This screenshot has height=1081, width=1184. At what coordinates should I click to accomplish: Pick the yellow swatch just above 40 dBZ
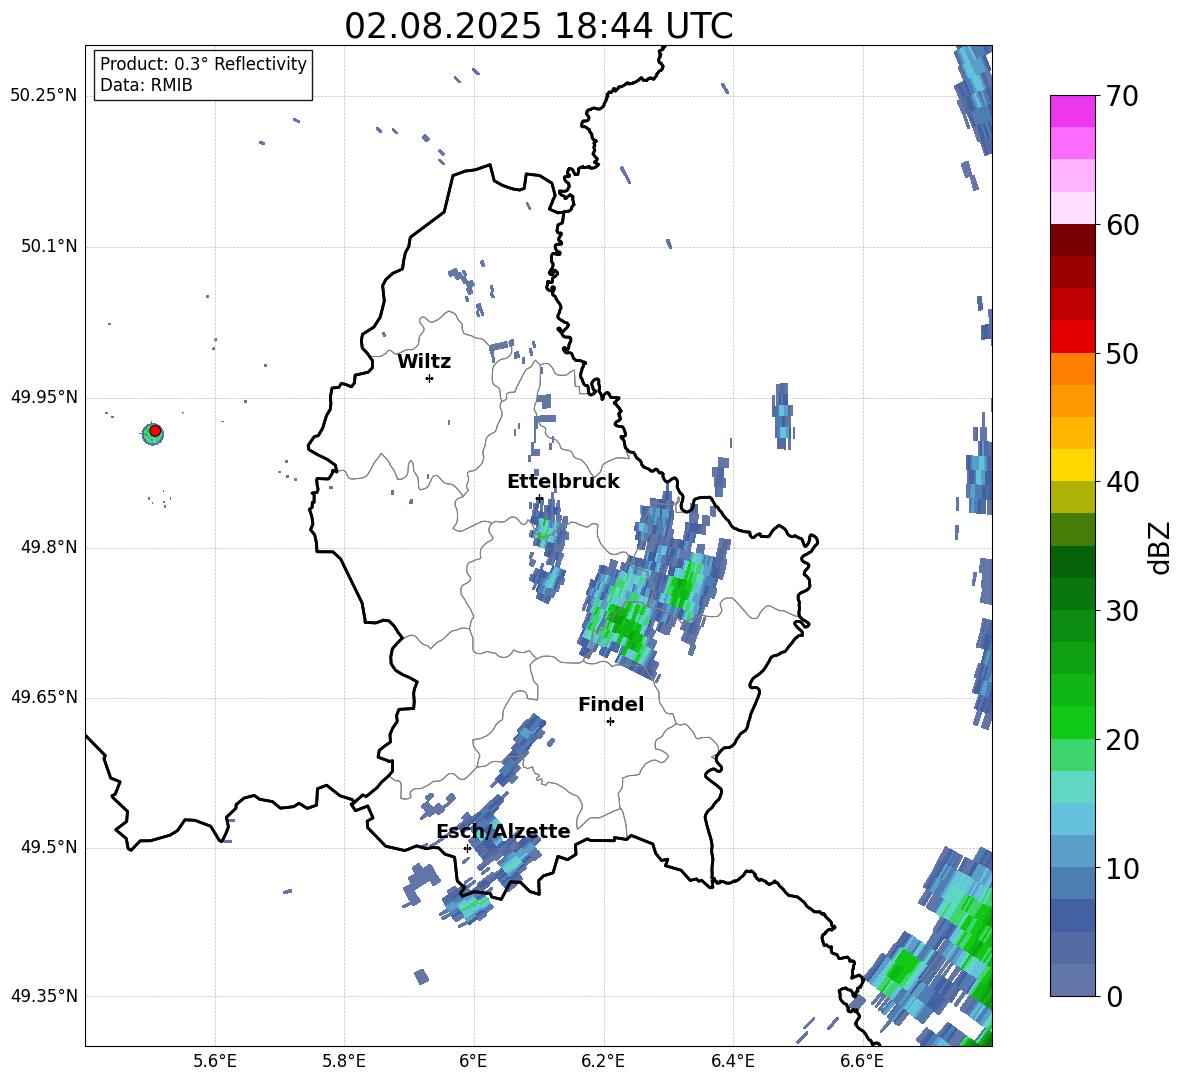(1072, 465)
